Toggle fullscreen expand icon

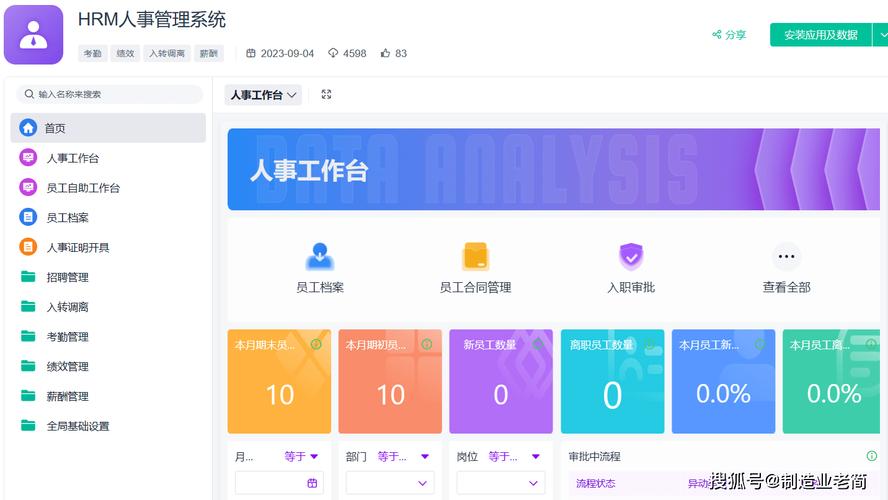pyautogui.click(x=326, y=95)
